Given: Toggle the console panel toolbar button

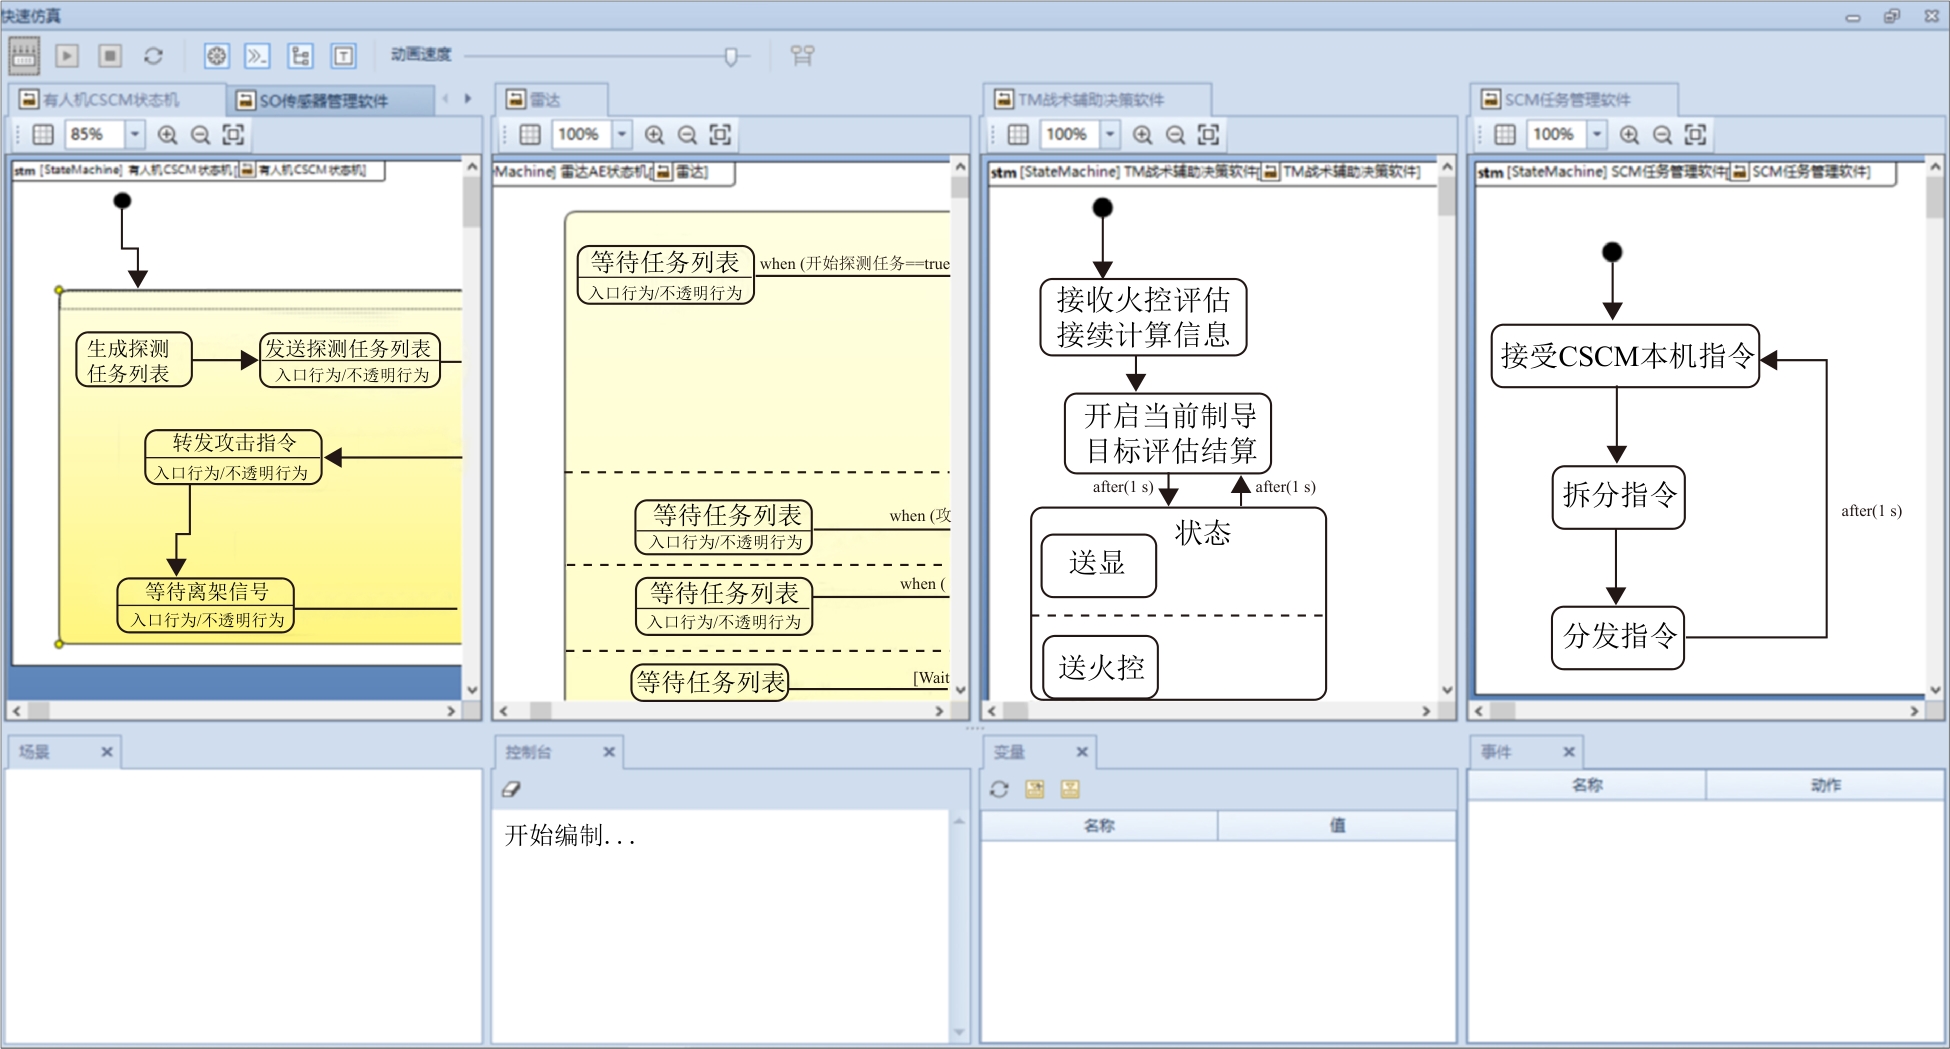Looking at the screenshot, I should [258, 56].
